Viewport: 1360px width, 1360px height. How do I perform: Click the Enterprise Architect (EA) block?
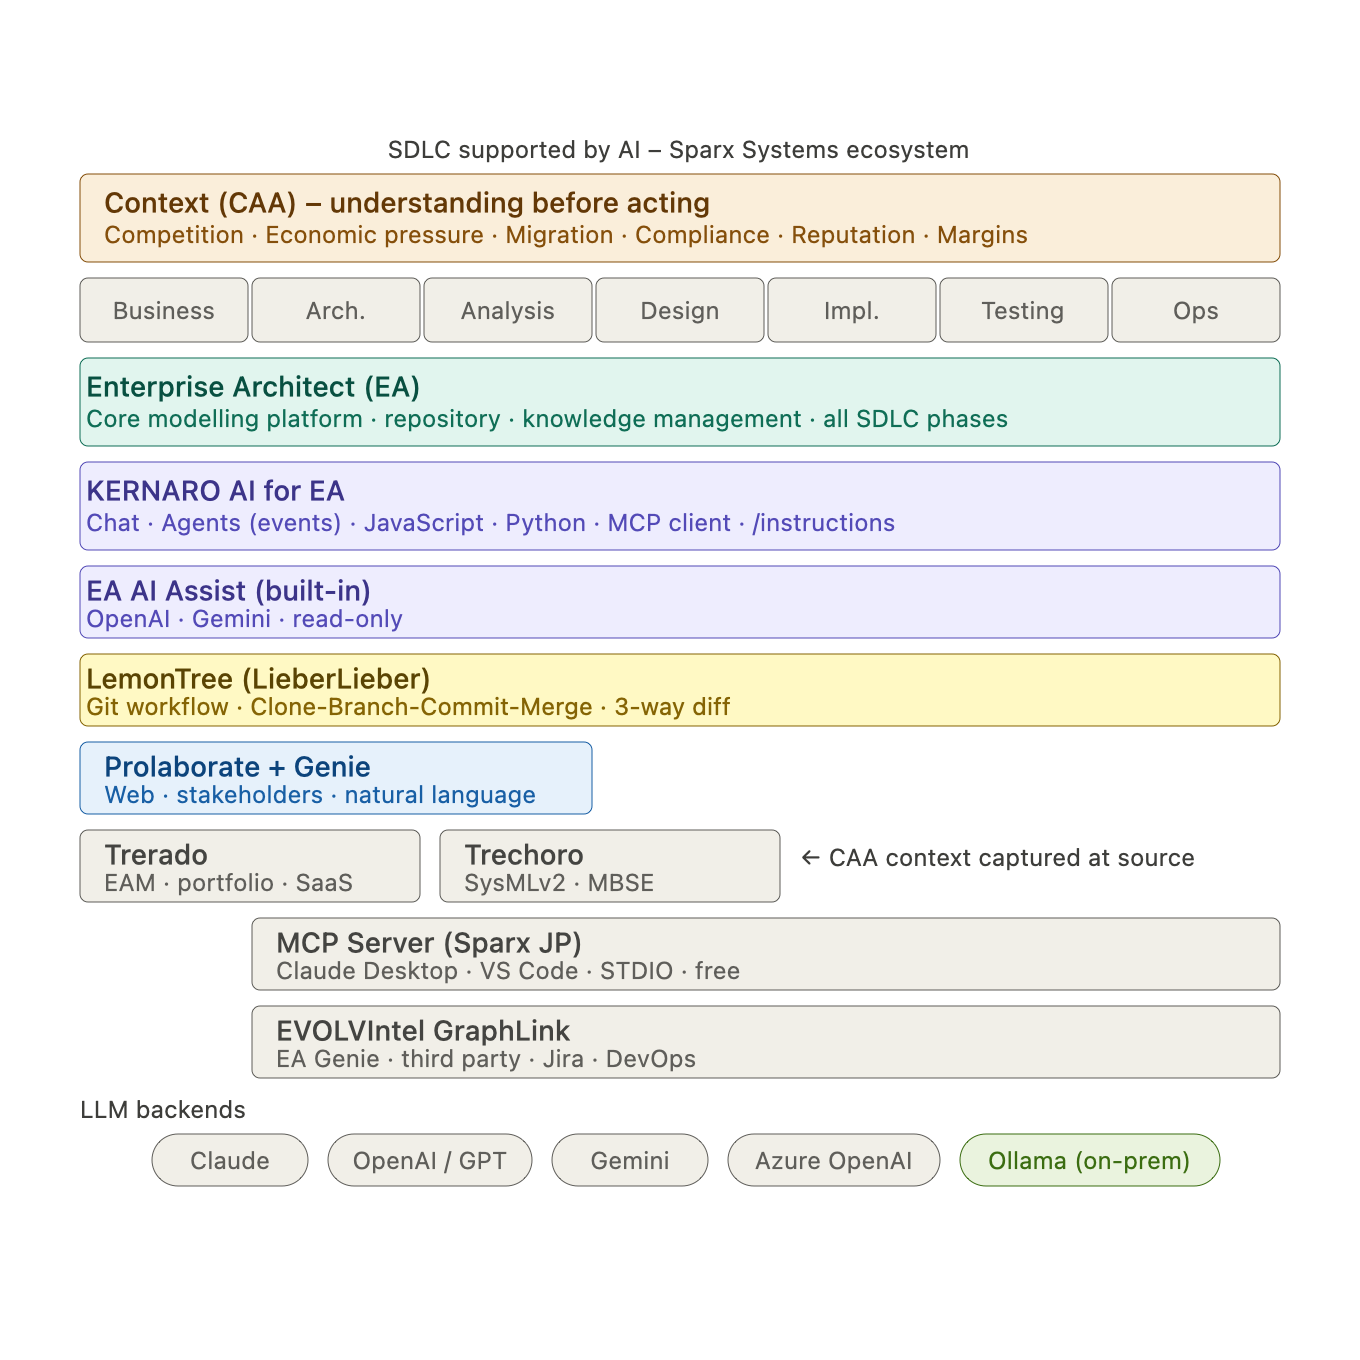click(x=680, y=402)
